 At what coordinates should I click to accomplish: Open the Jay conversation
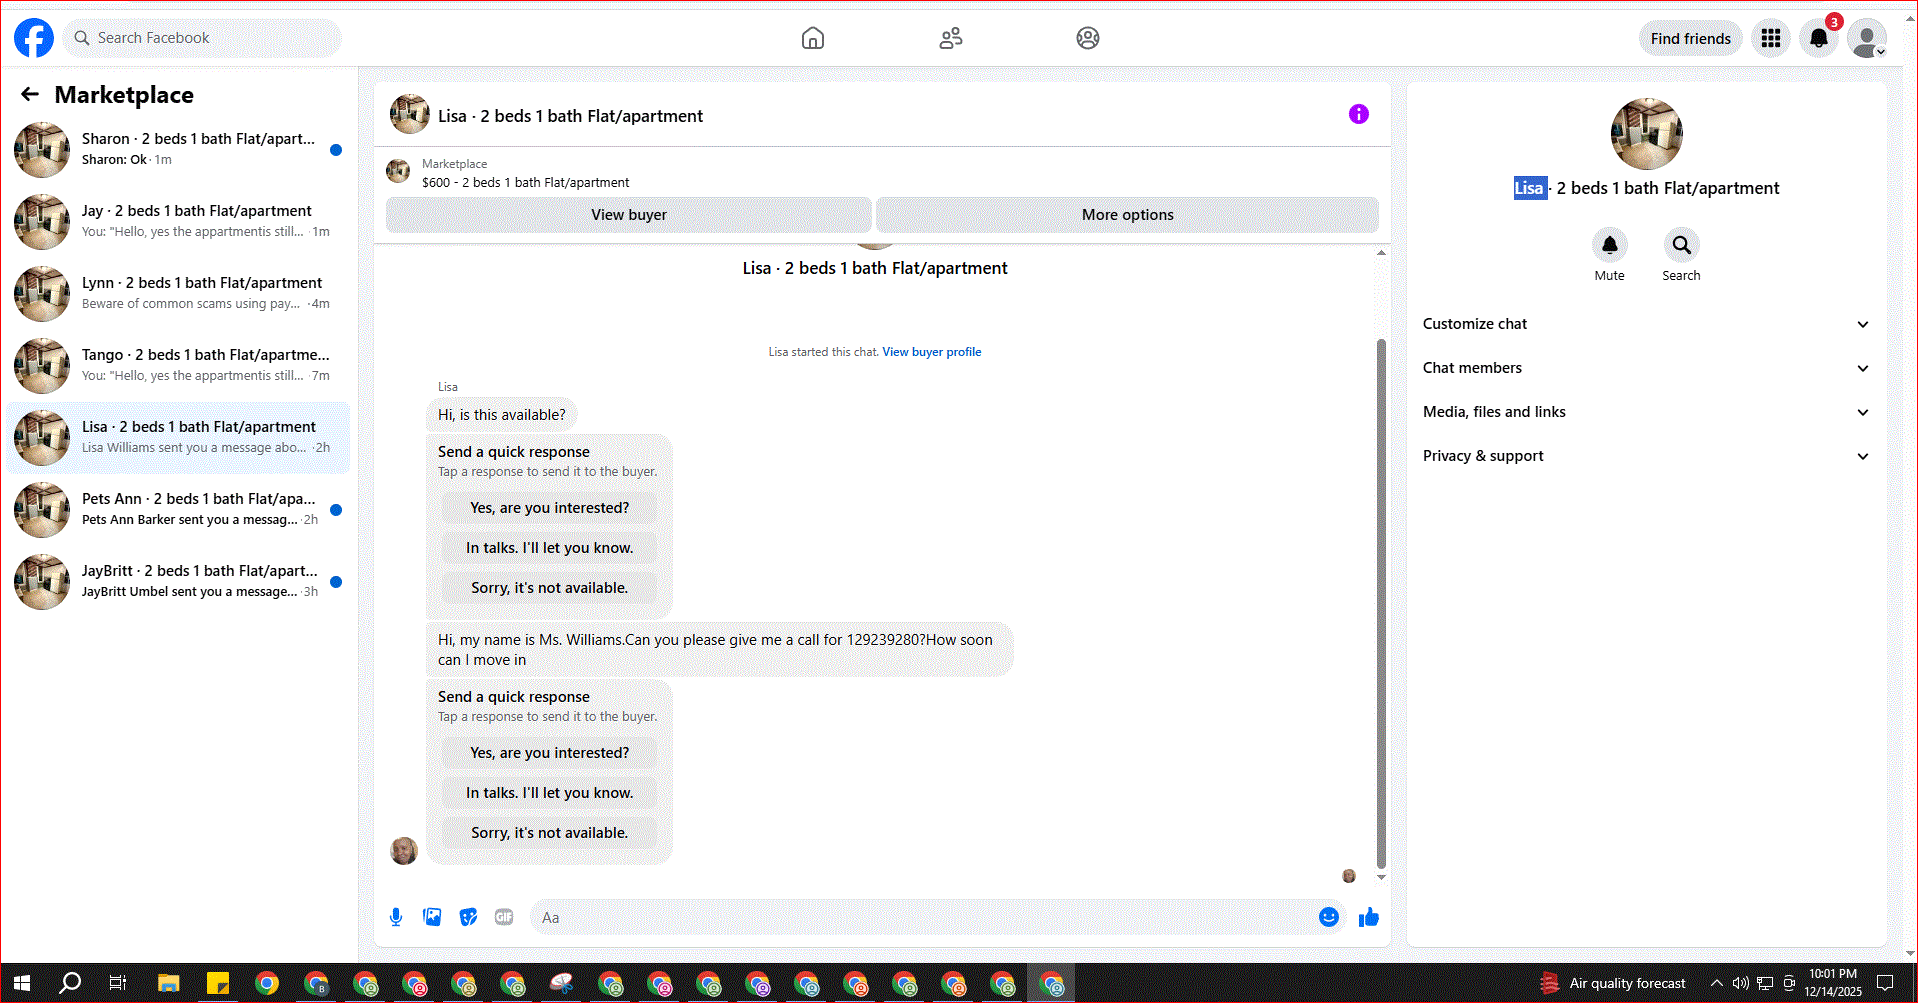179,221
